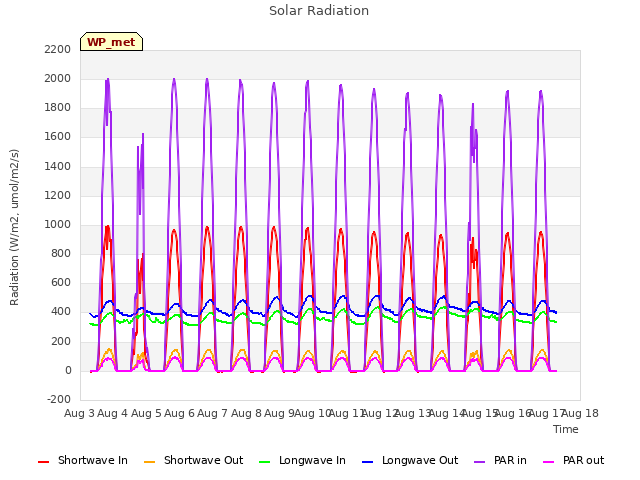
Task: Click the 2000 y-axis tick label
Action: tap(58, 78)
